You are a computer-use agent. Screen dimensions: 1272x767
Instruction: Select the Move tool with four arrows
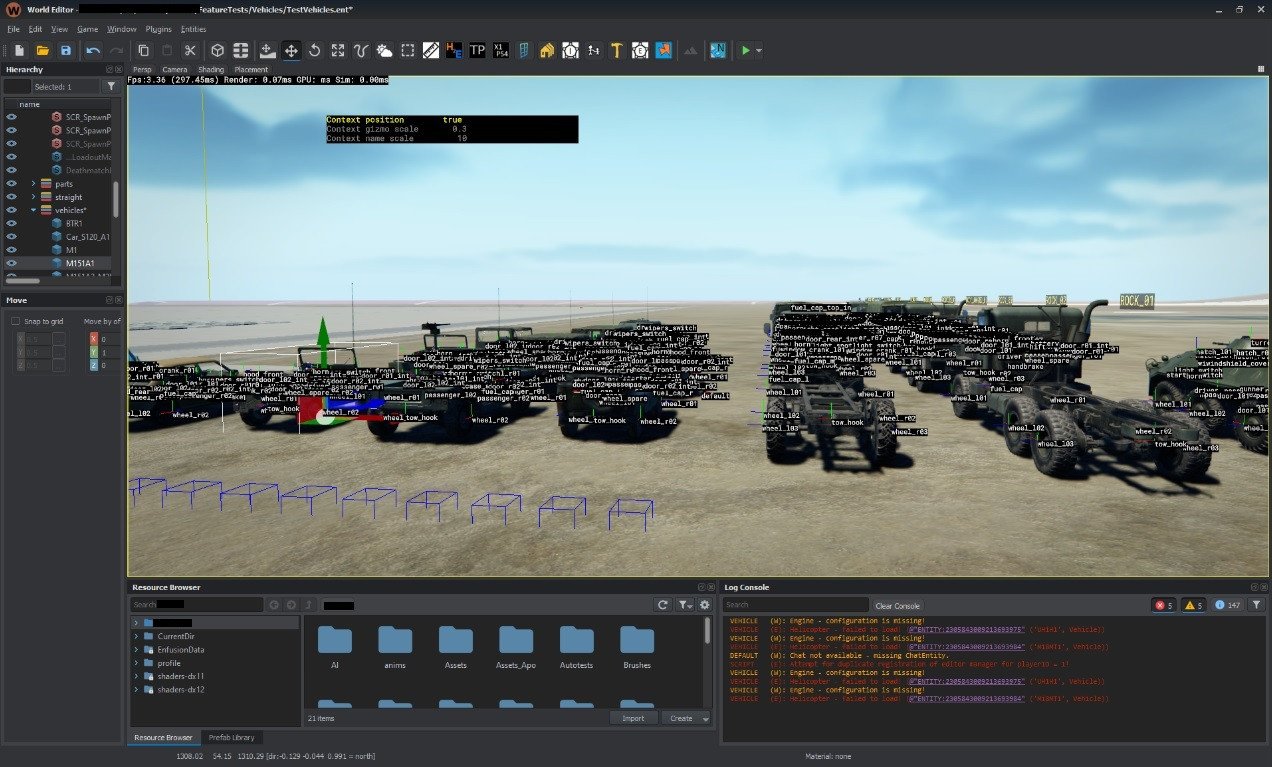click(x=291, y=50)
